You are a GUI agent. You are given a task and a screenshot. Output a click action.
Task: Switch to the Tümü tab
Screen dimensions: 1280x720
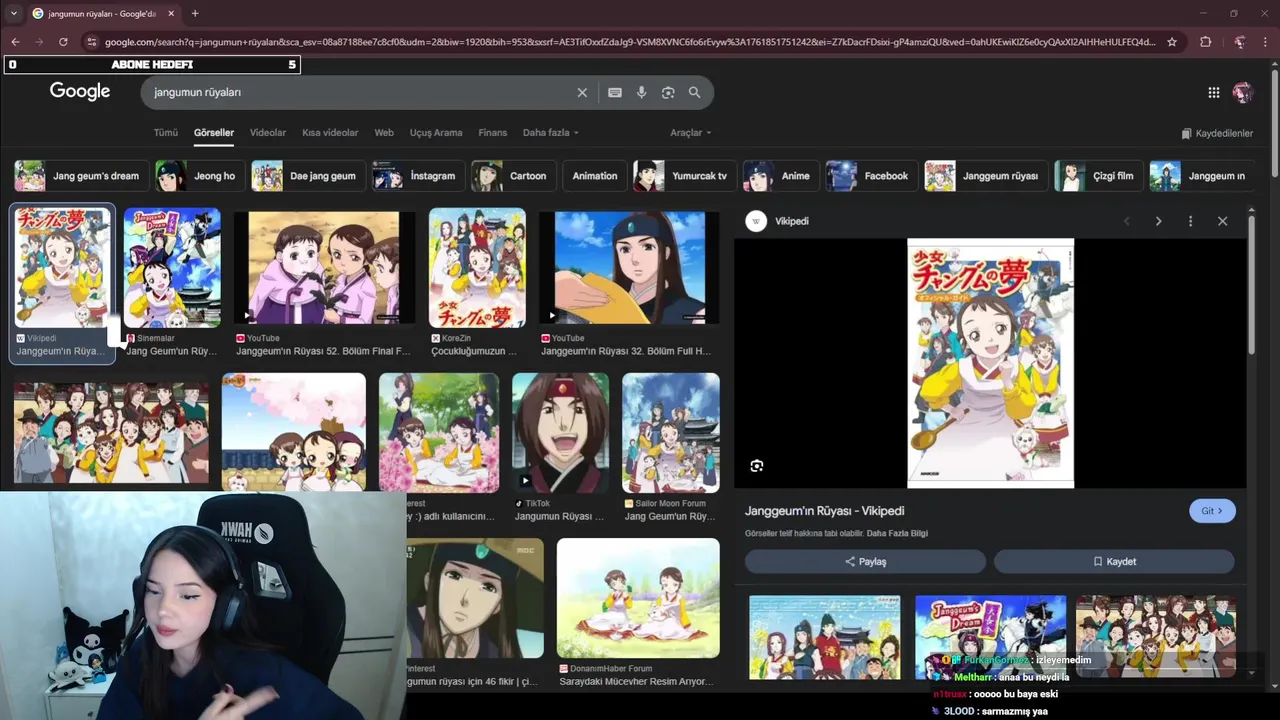click(165, 132)
